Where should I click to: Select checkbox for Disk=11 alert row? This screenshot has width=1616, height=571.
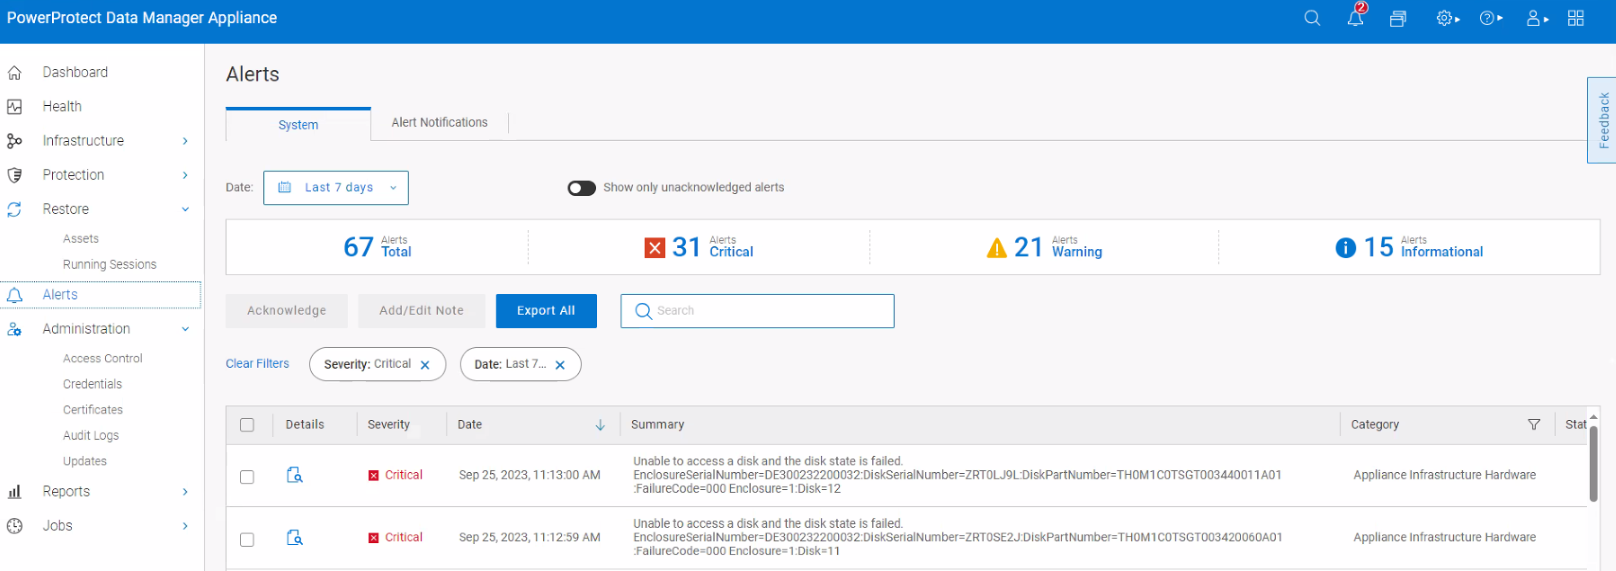[x=247, y=539]
